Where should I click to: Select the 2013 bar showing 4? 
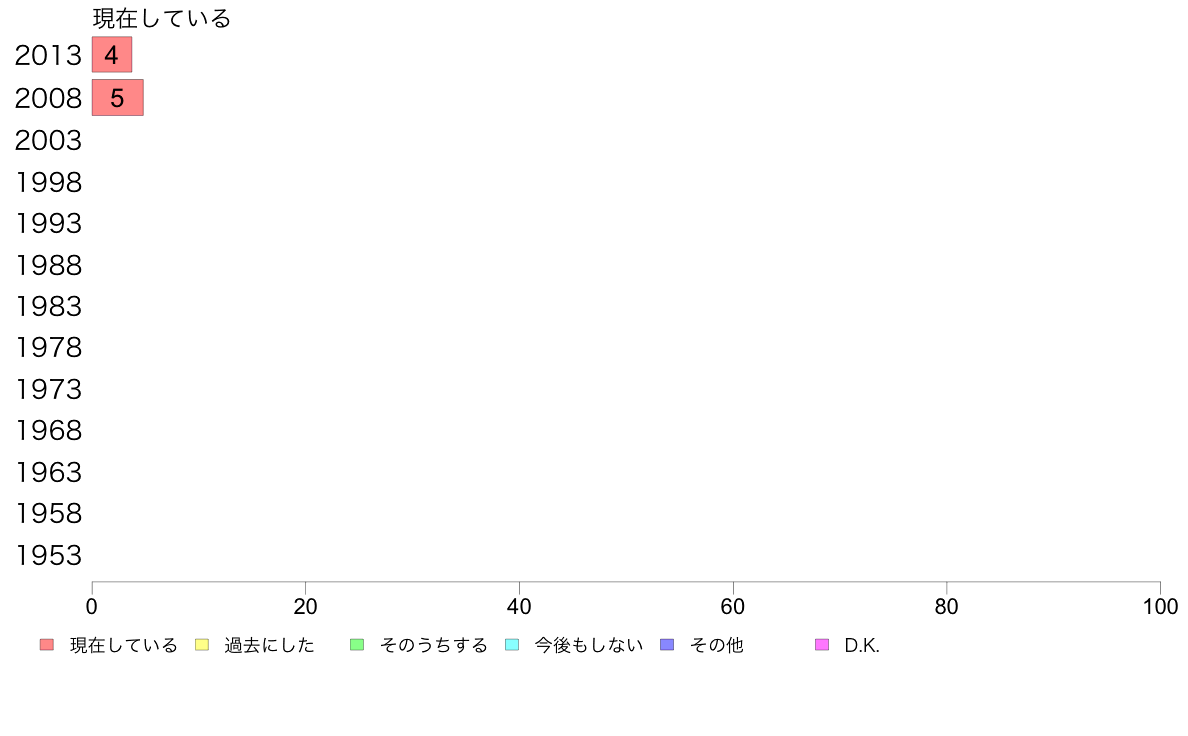pos(112,55)
